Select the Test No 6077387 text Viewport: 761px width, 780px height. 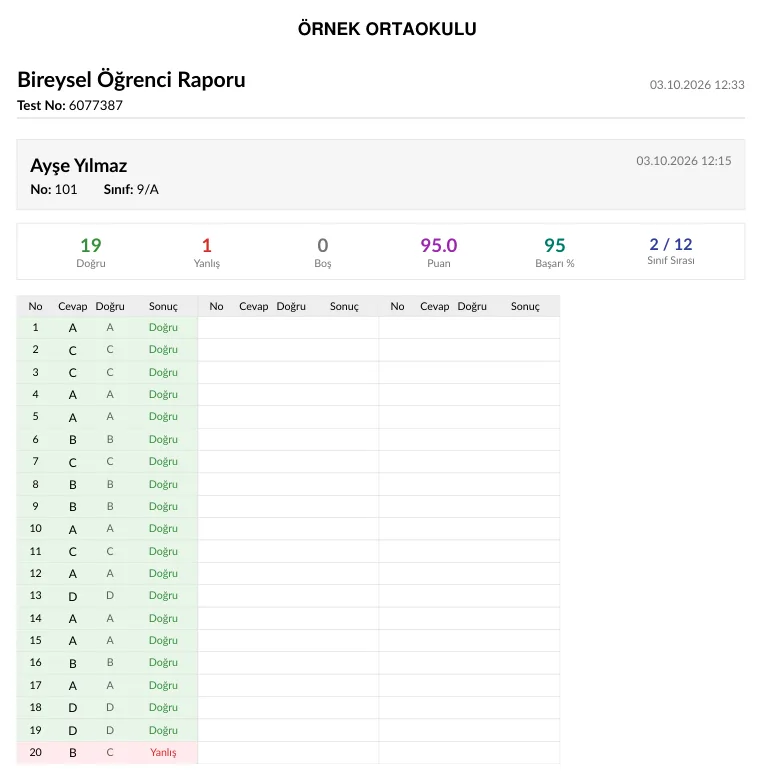tap(70, 105)
